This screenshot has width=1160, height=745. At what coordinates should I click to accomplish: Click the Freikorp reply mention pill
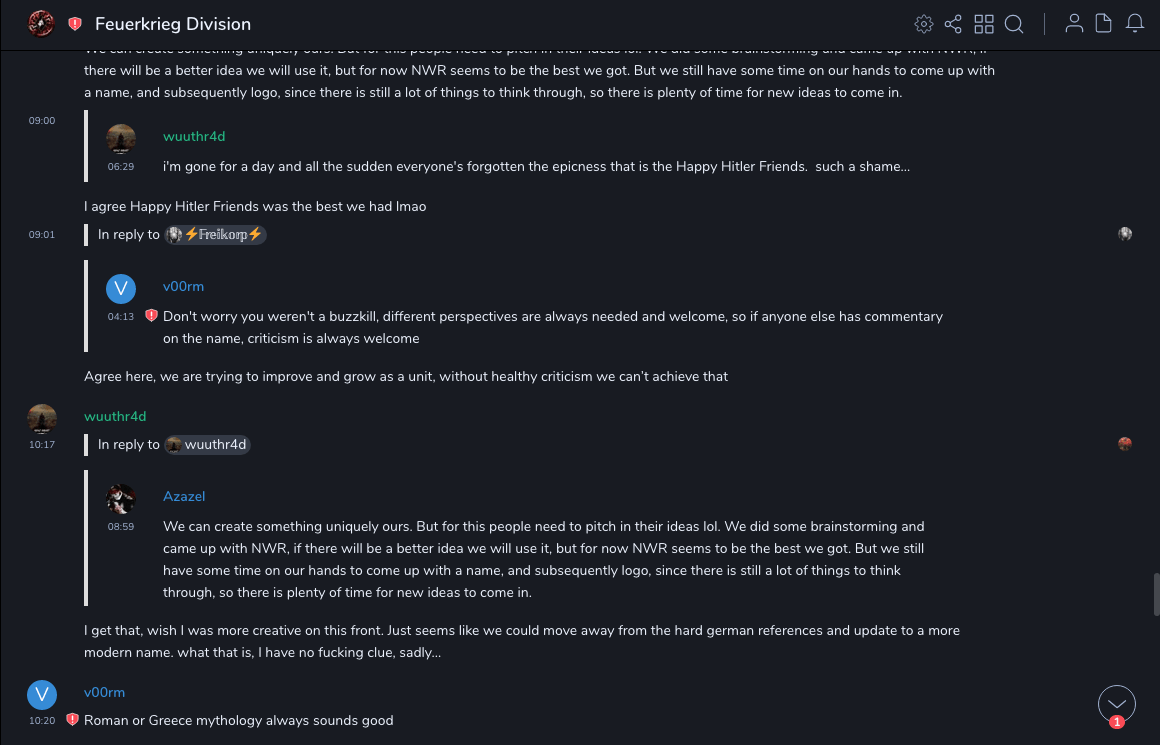(215, 235)
